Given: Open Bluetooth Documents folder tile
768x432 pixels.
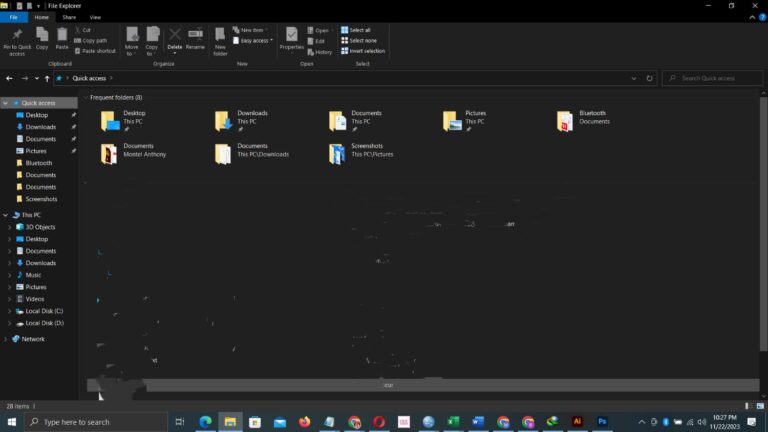Looking at the screenshot, I should pos(583,120).
